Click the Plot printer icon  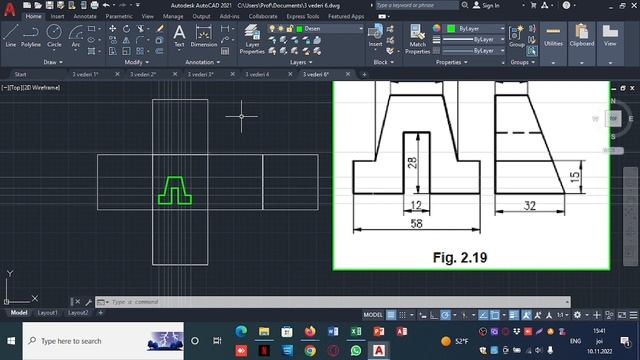tap(94, 5)
